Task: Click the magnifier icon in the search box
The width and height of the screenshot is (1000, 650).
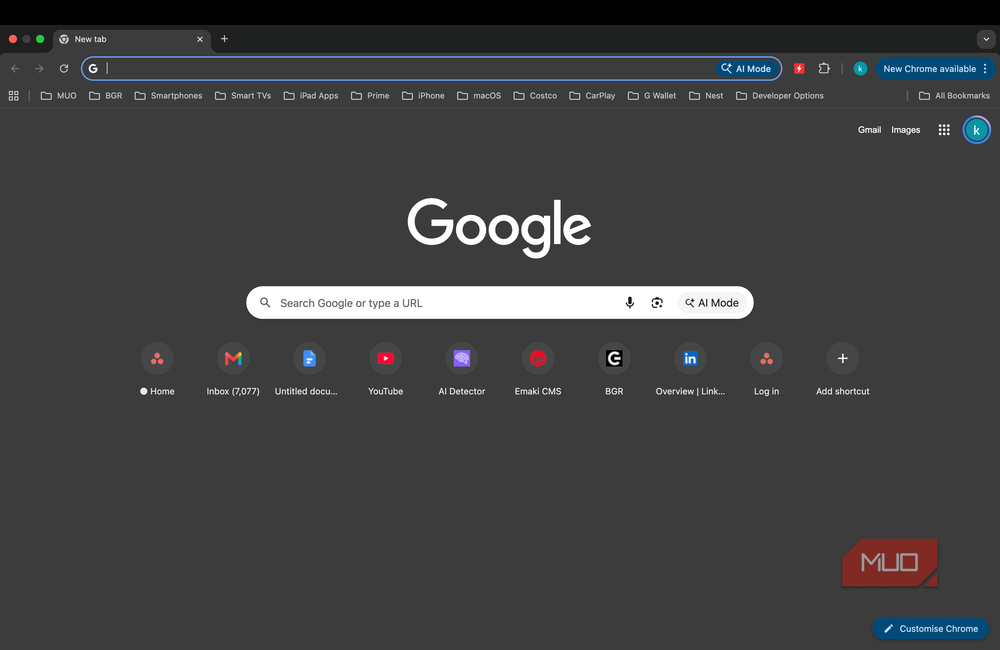Action: coord(265,302)
